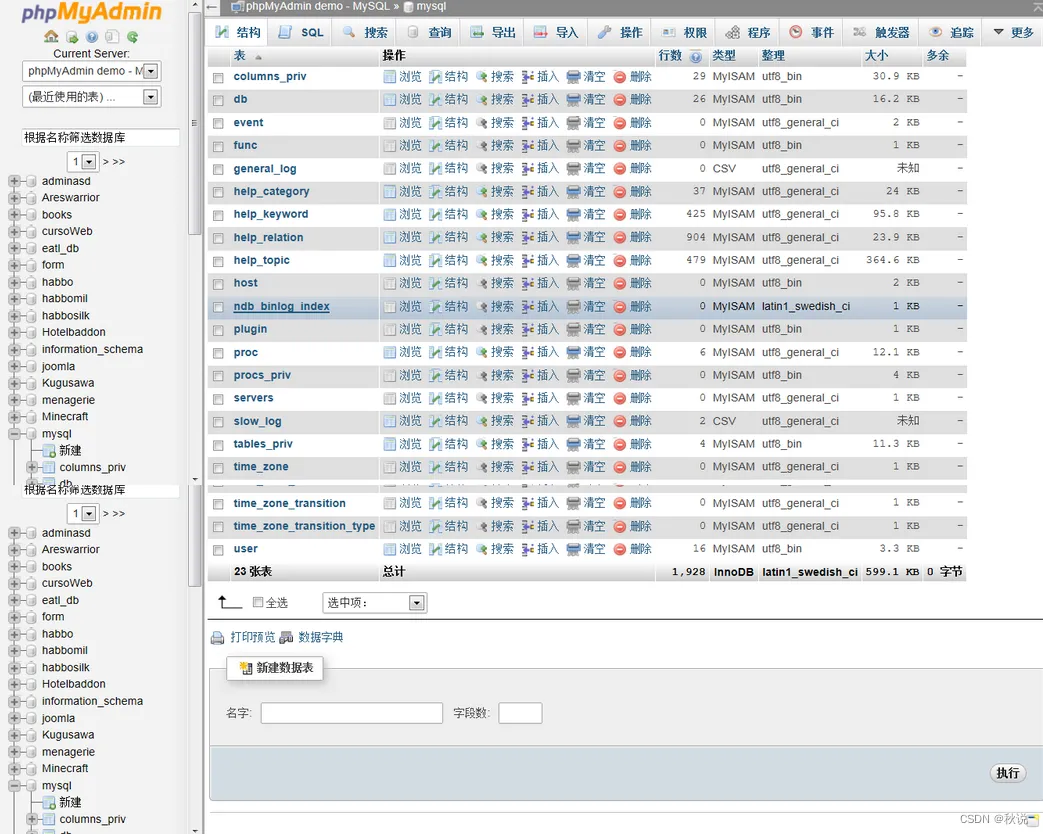Click the data dictionary icon

click(x=286, y=638)
